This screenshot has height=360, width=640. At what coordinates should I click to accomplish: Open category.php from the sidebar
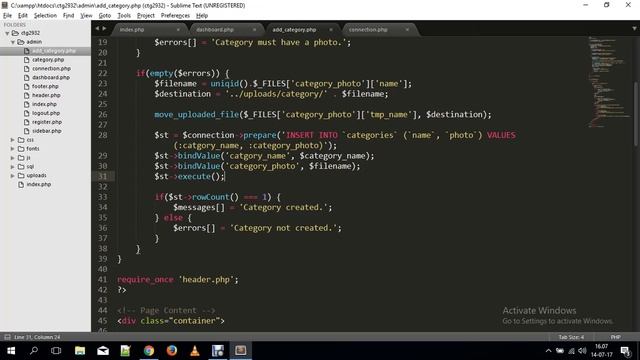coord(48,60)
